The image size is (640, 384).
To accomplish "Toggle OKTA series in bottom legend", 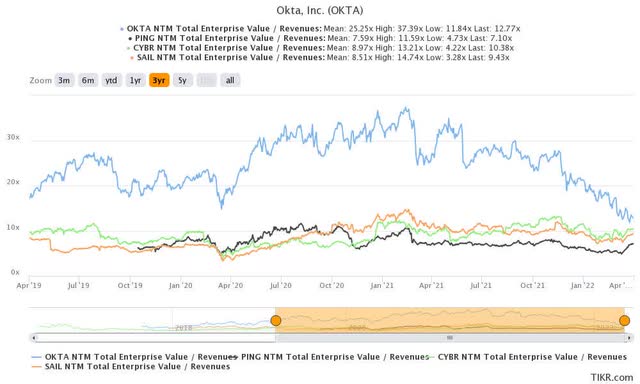I will [x=135, y=357].
